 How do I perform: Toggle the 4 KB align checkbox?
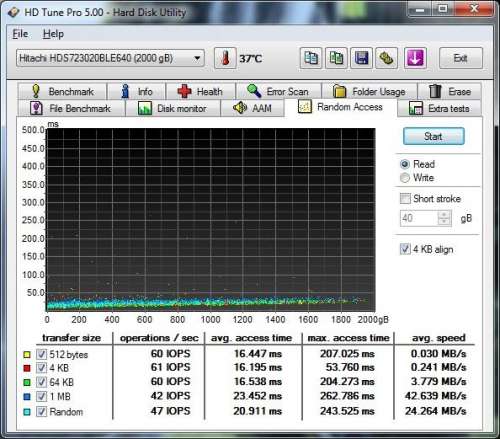click(405, 249)
